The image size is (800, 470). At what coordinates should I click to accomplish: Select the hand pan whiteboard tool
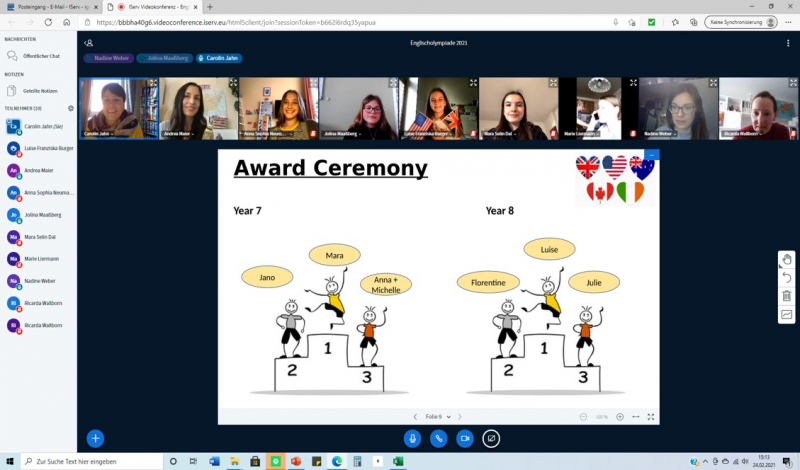click(787, 259)
